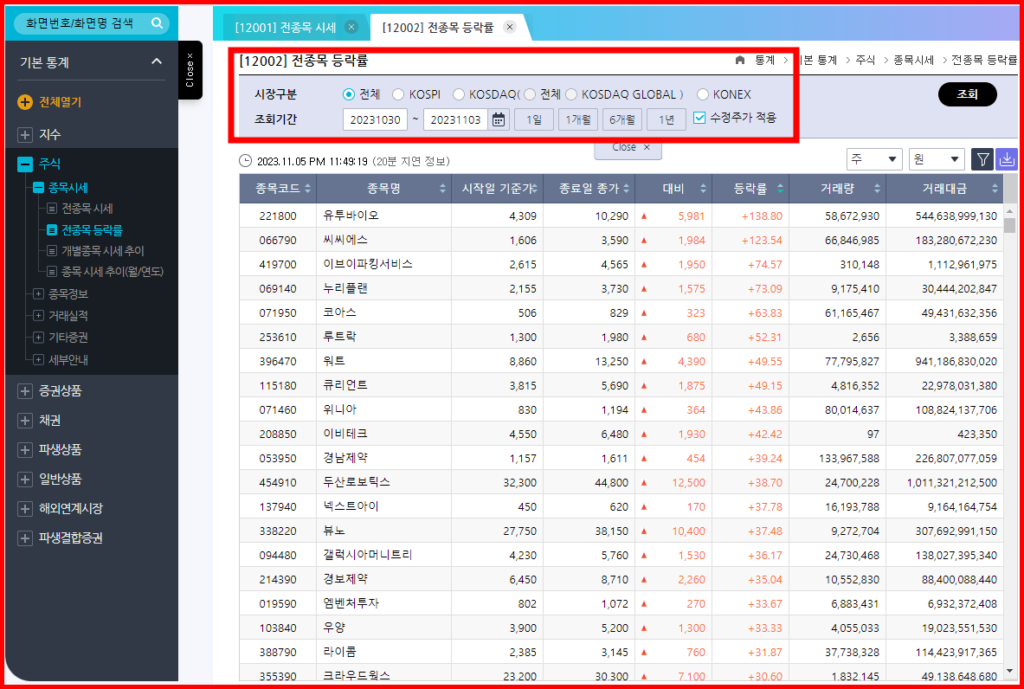Screen dimensions: 1024x689
Task: Click the home icon in breadcrumb
Action: pos(740,60)
